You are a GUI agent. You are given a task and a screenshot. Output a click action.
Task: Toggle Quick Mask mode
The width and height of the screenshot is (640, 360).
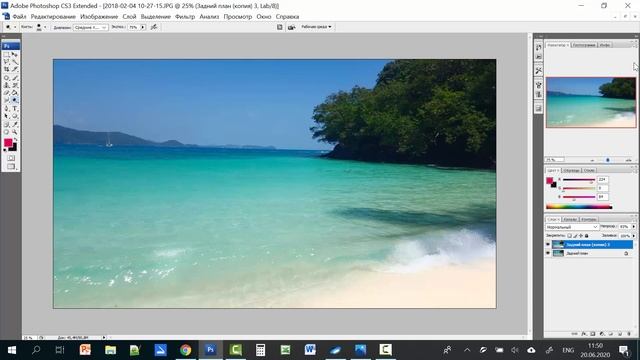(x=11, y=158)
